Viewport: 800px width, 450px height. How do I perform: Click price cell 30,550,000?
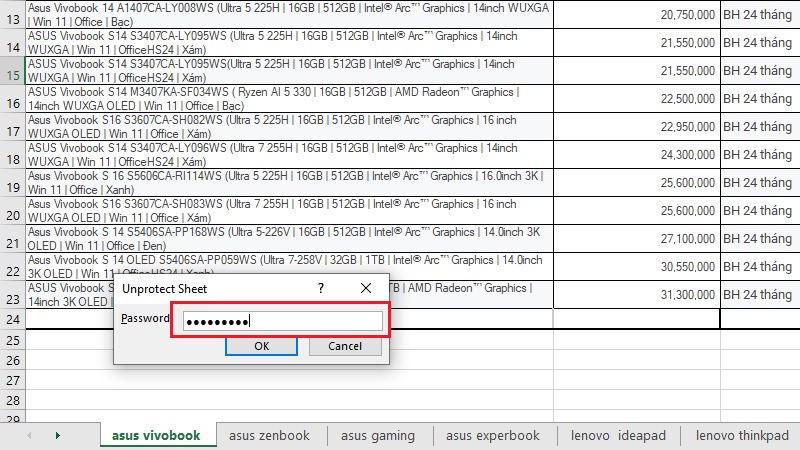click(x=637, y=267)
